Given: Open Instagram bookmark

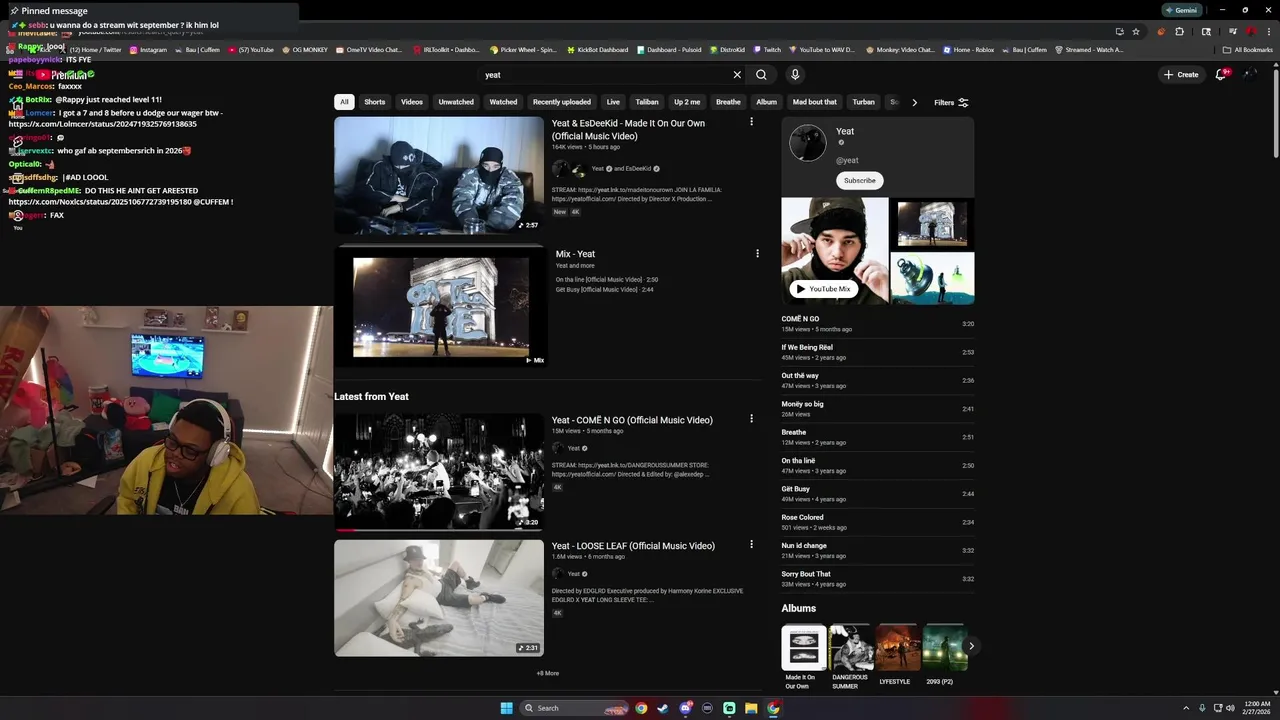Looking at the screenshot, I should [x=148, y=49].
